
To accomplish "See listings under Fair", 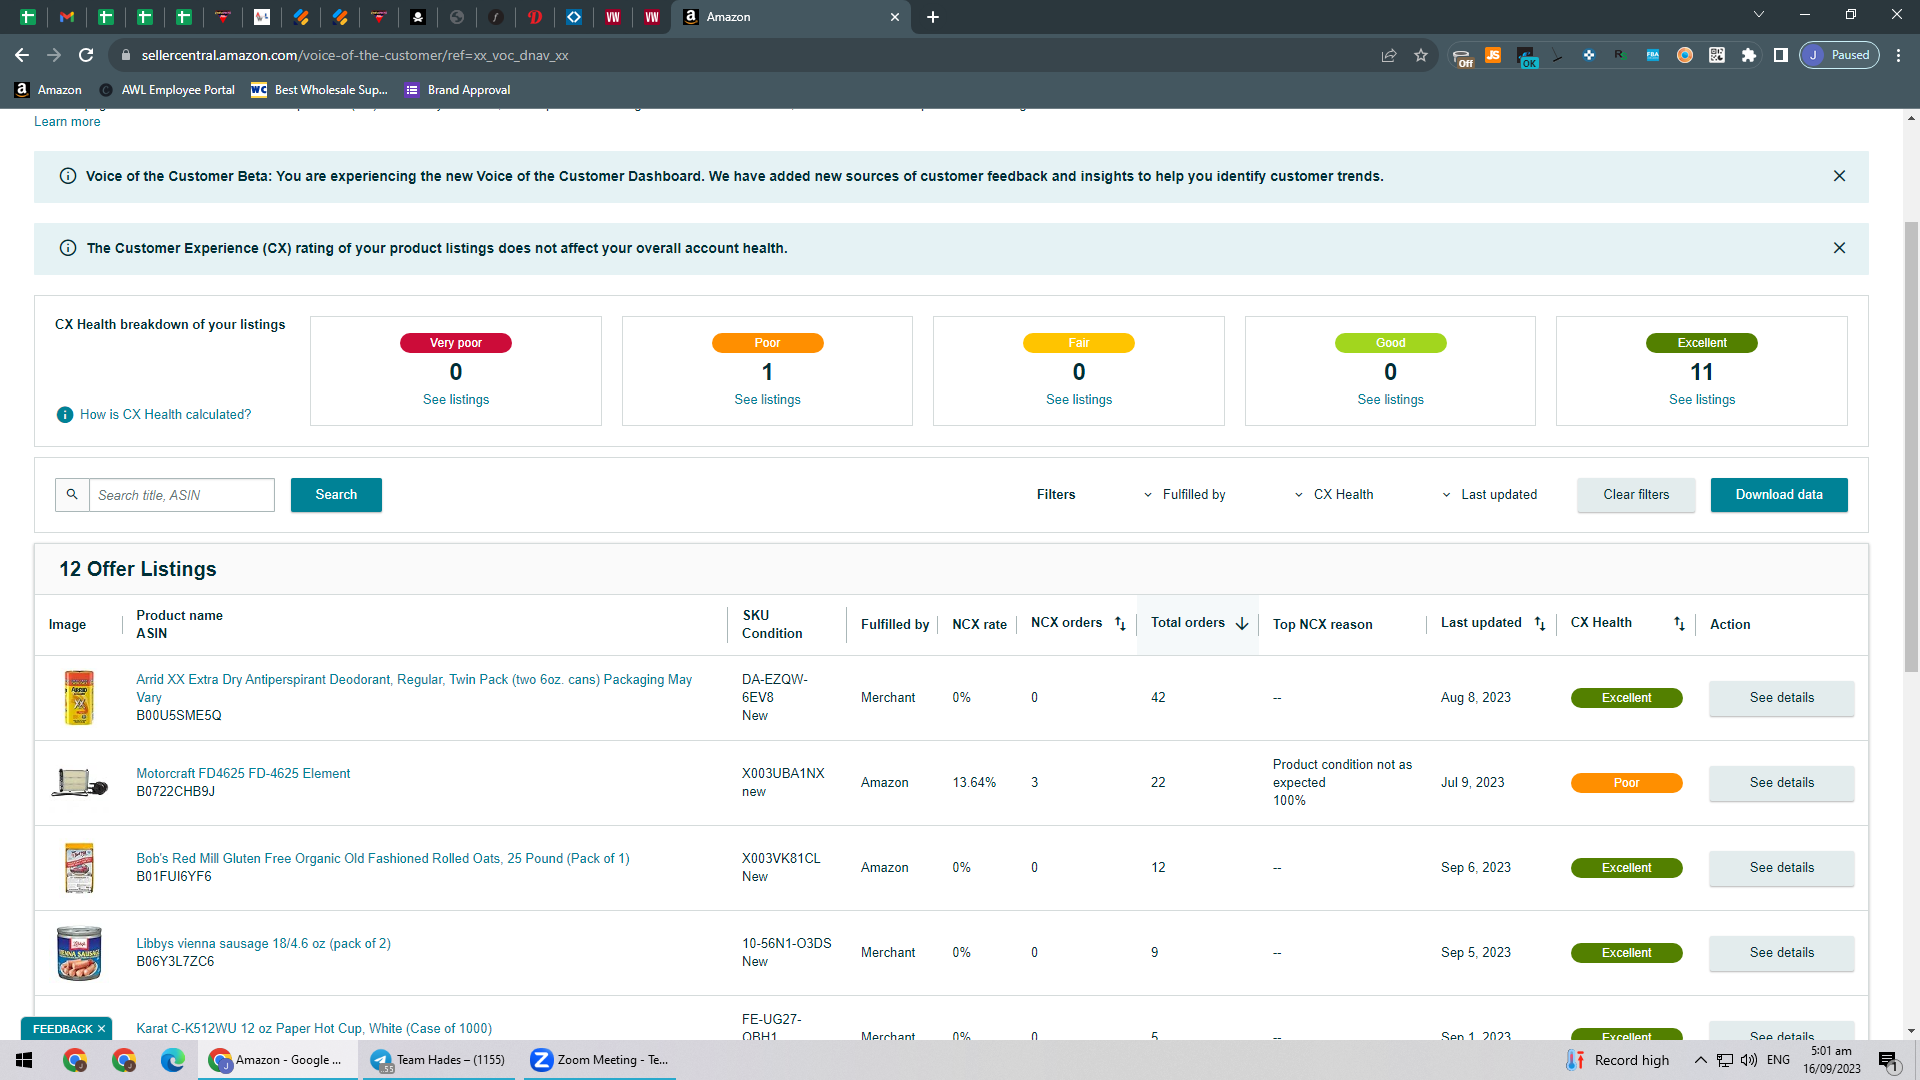I will click(1079, 399).
